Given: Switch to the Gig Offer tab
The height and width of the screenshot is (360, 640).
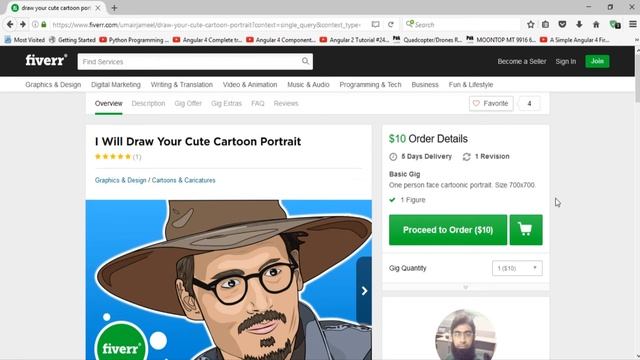Looking at the screenshot, I should coord(188,104).
